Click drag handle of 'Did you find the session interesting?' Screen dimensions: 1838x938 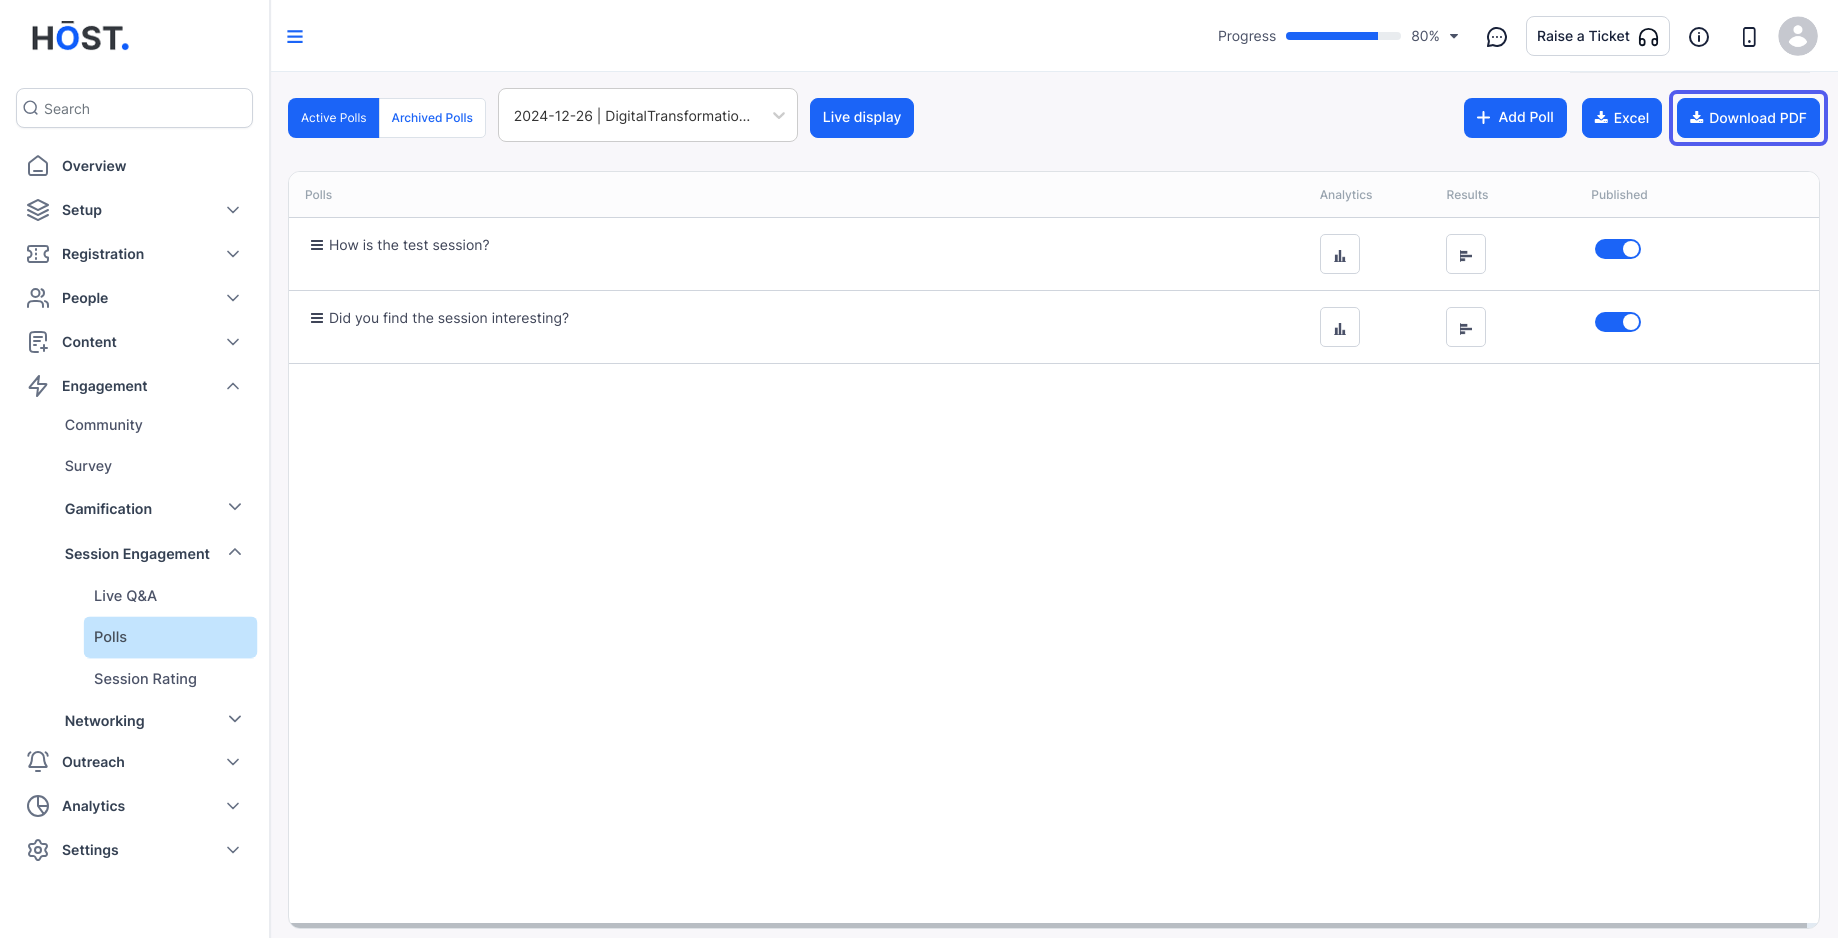coord(316,318)
